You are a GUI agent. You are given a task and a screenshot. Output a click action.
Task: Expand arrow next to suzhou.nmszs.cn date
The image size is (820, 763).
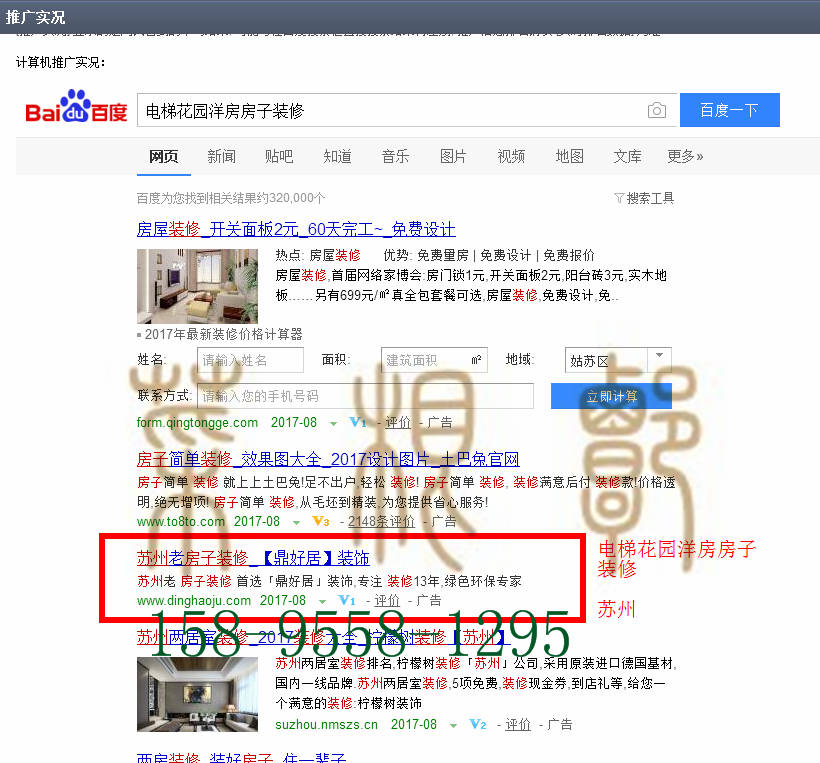[x=453, y=725]
